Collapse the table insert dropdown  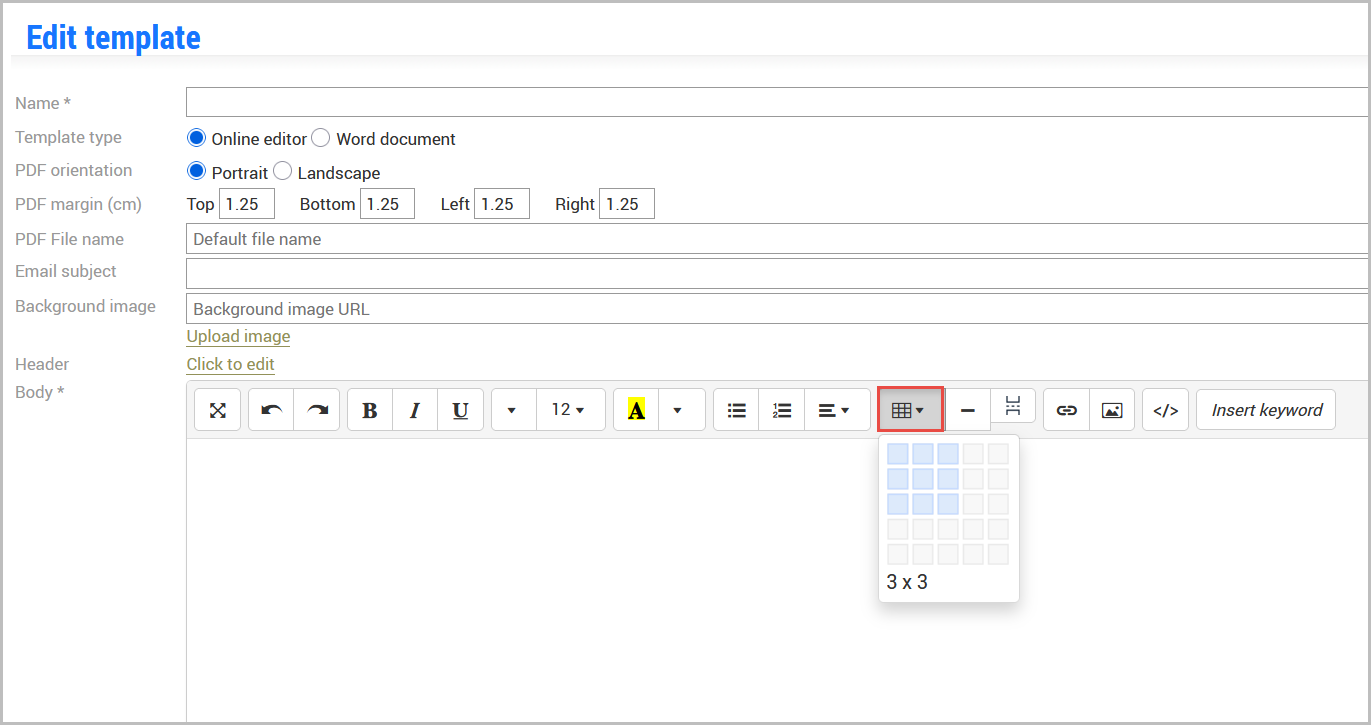coord(910,410)
